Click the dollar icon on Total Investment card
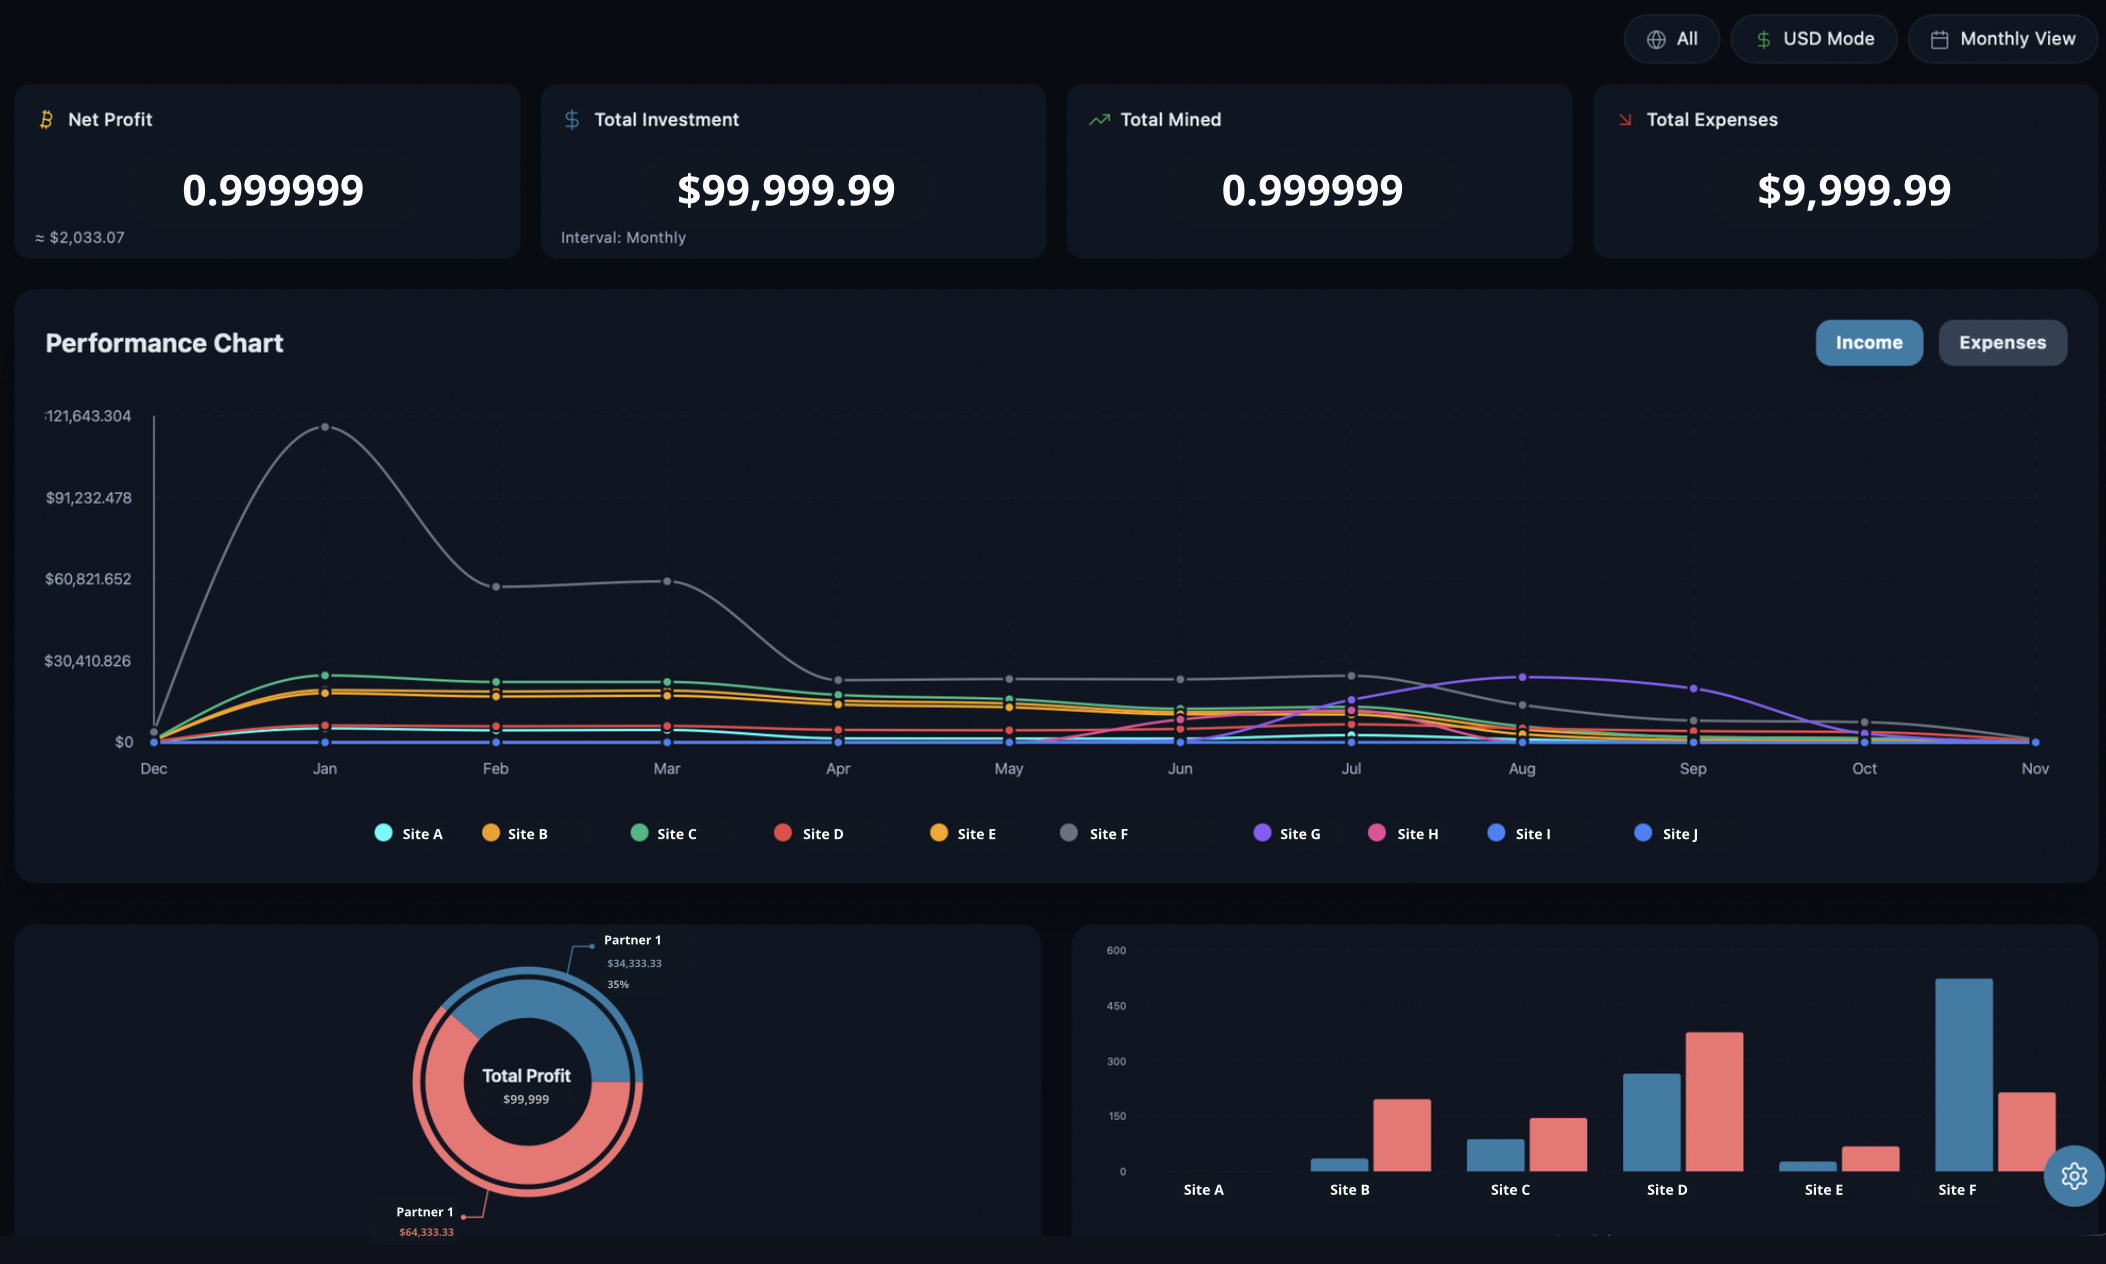The image size is (2106, 1264). pyautogui.click(x=571, y=119)
